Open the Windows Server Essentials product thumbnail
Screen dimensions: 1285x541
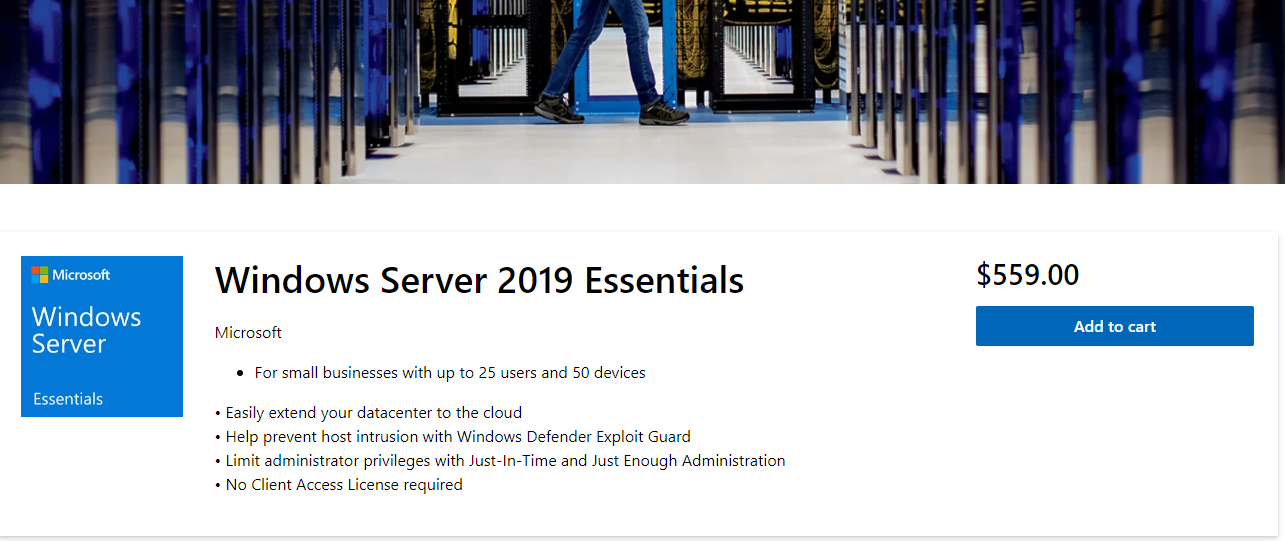[x=102, y=336]
